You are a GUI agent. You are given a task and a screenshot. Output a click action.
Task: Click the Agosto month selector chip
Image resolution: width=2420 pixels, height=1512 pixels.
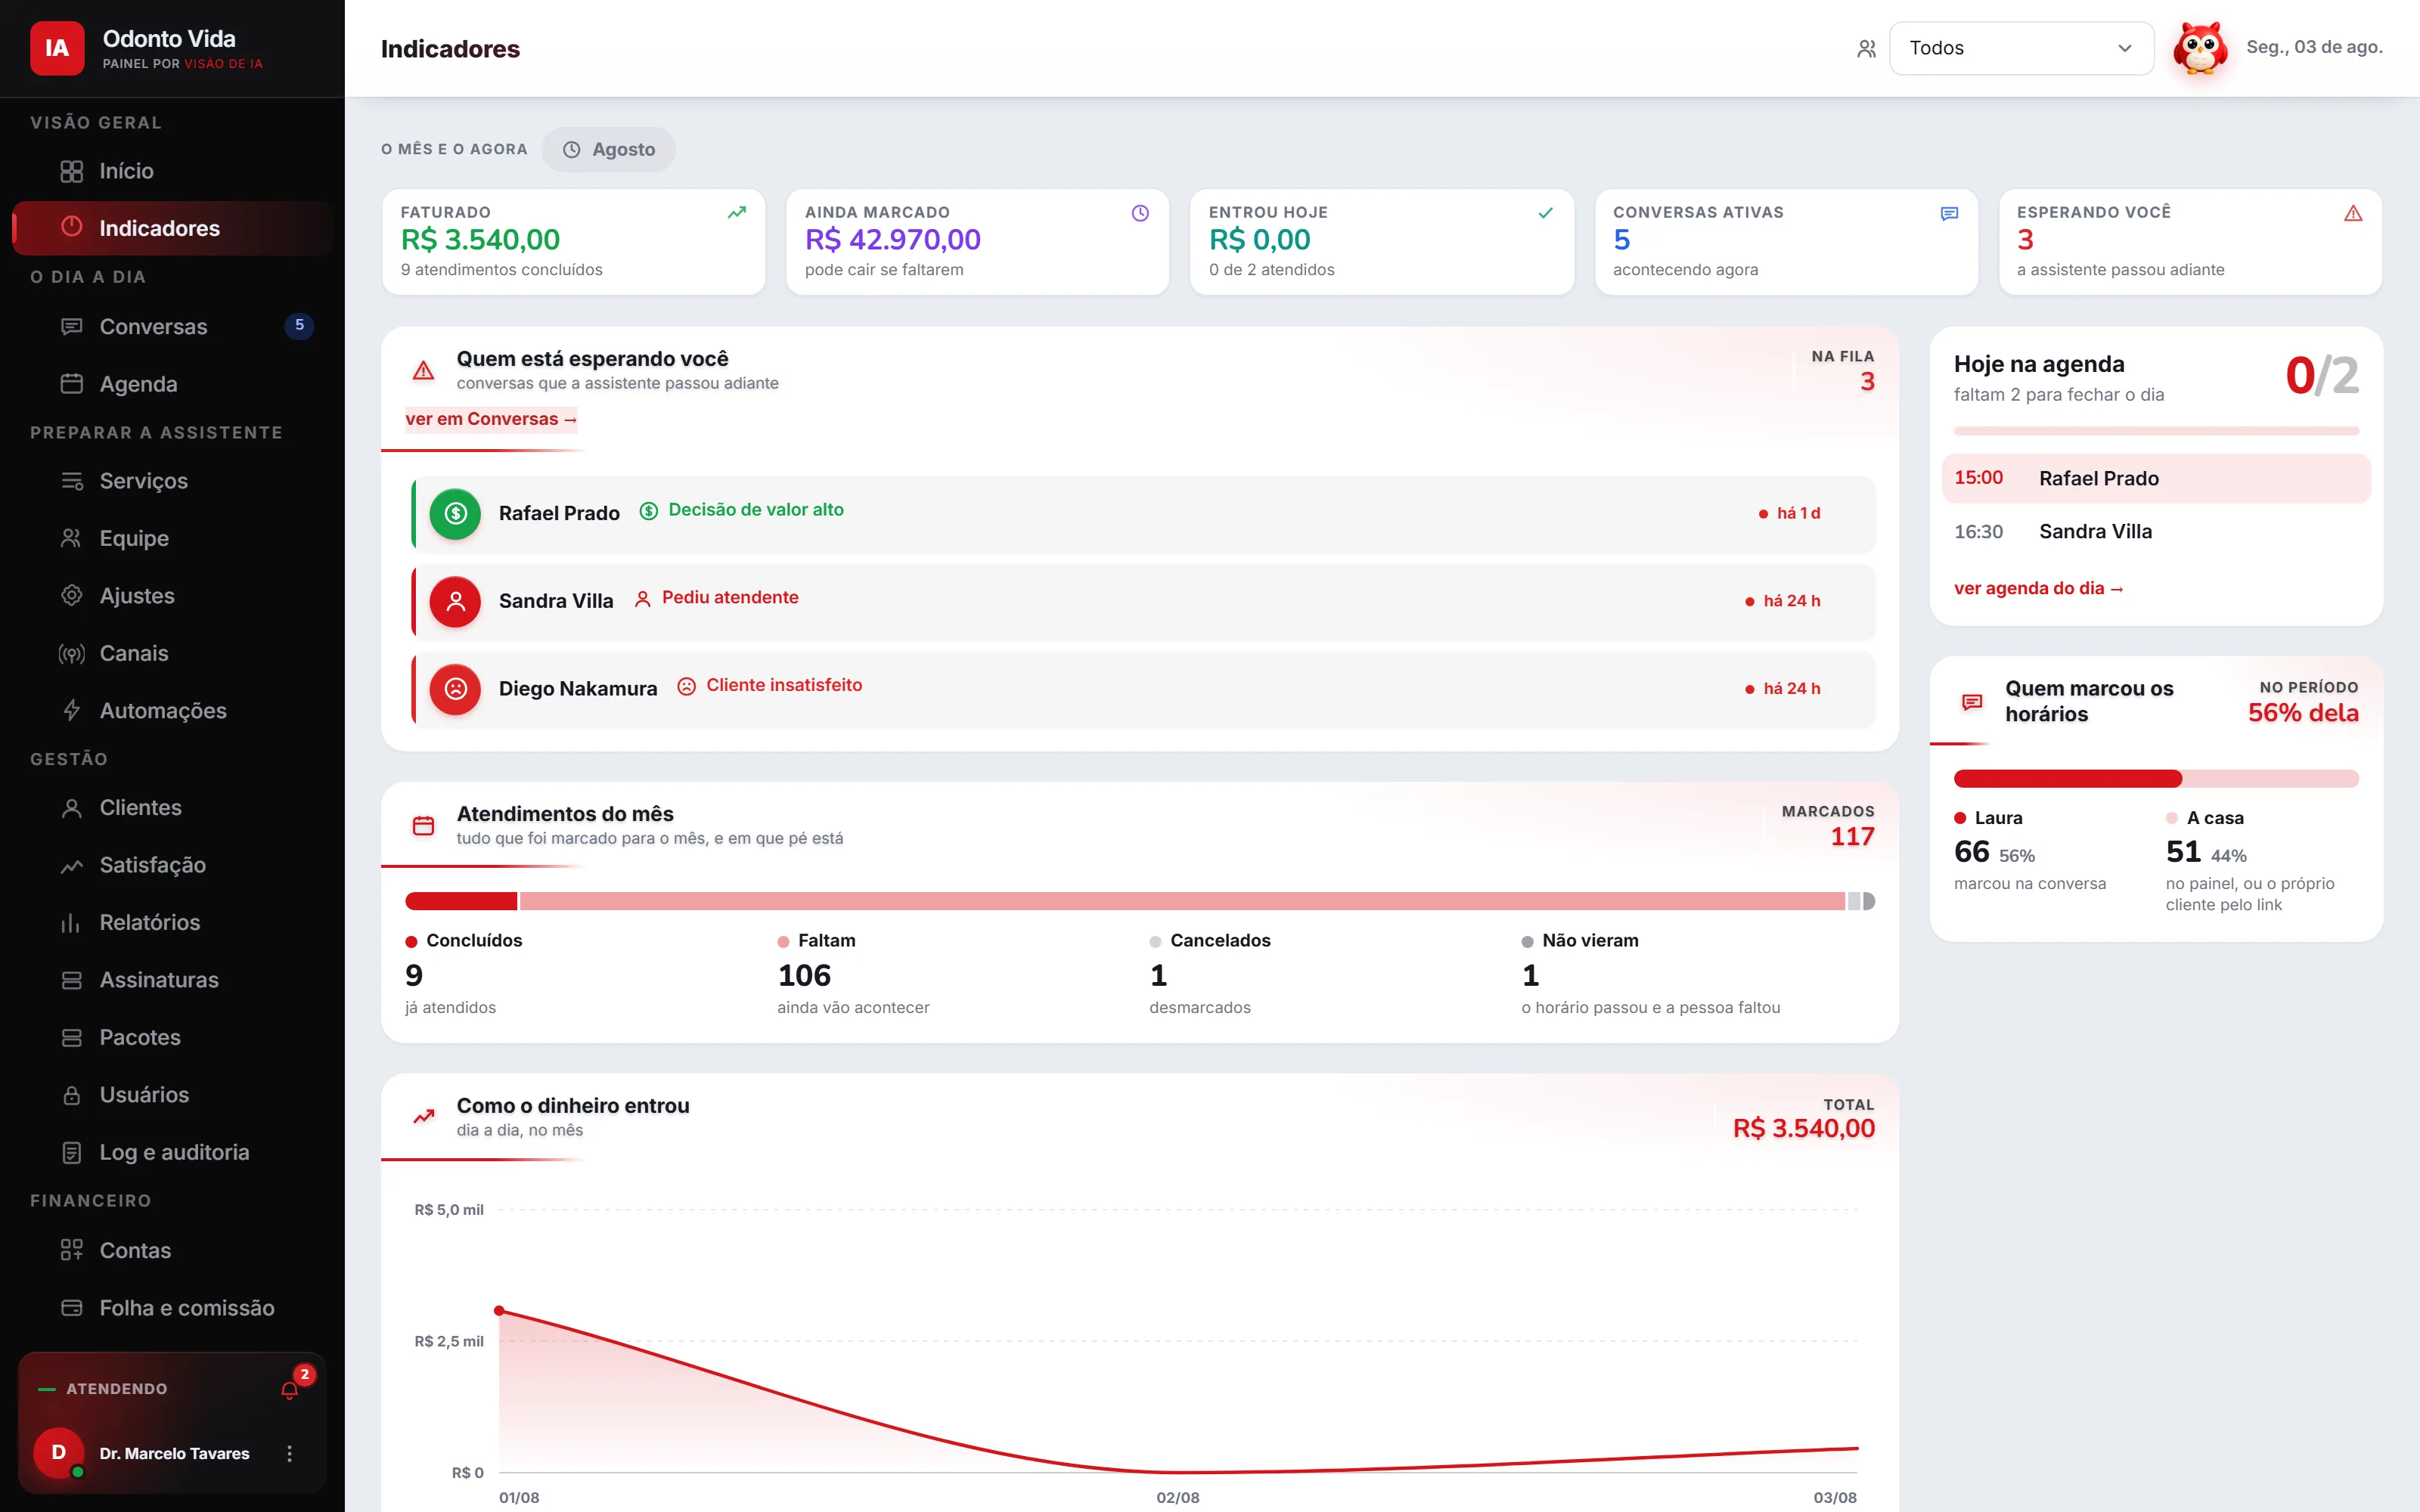(609, 150)
